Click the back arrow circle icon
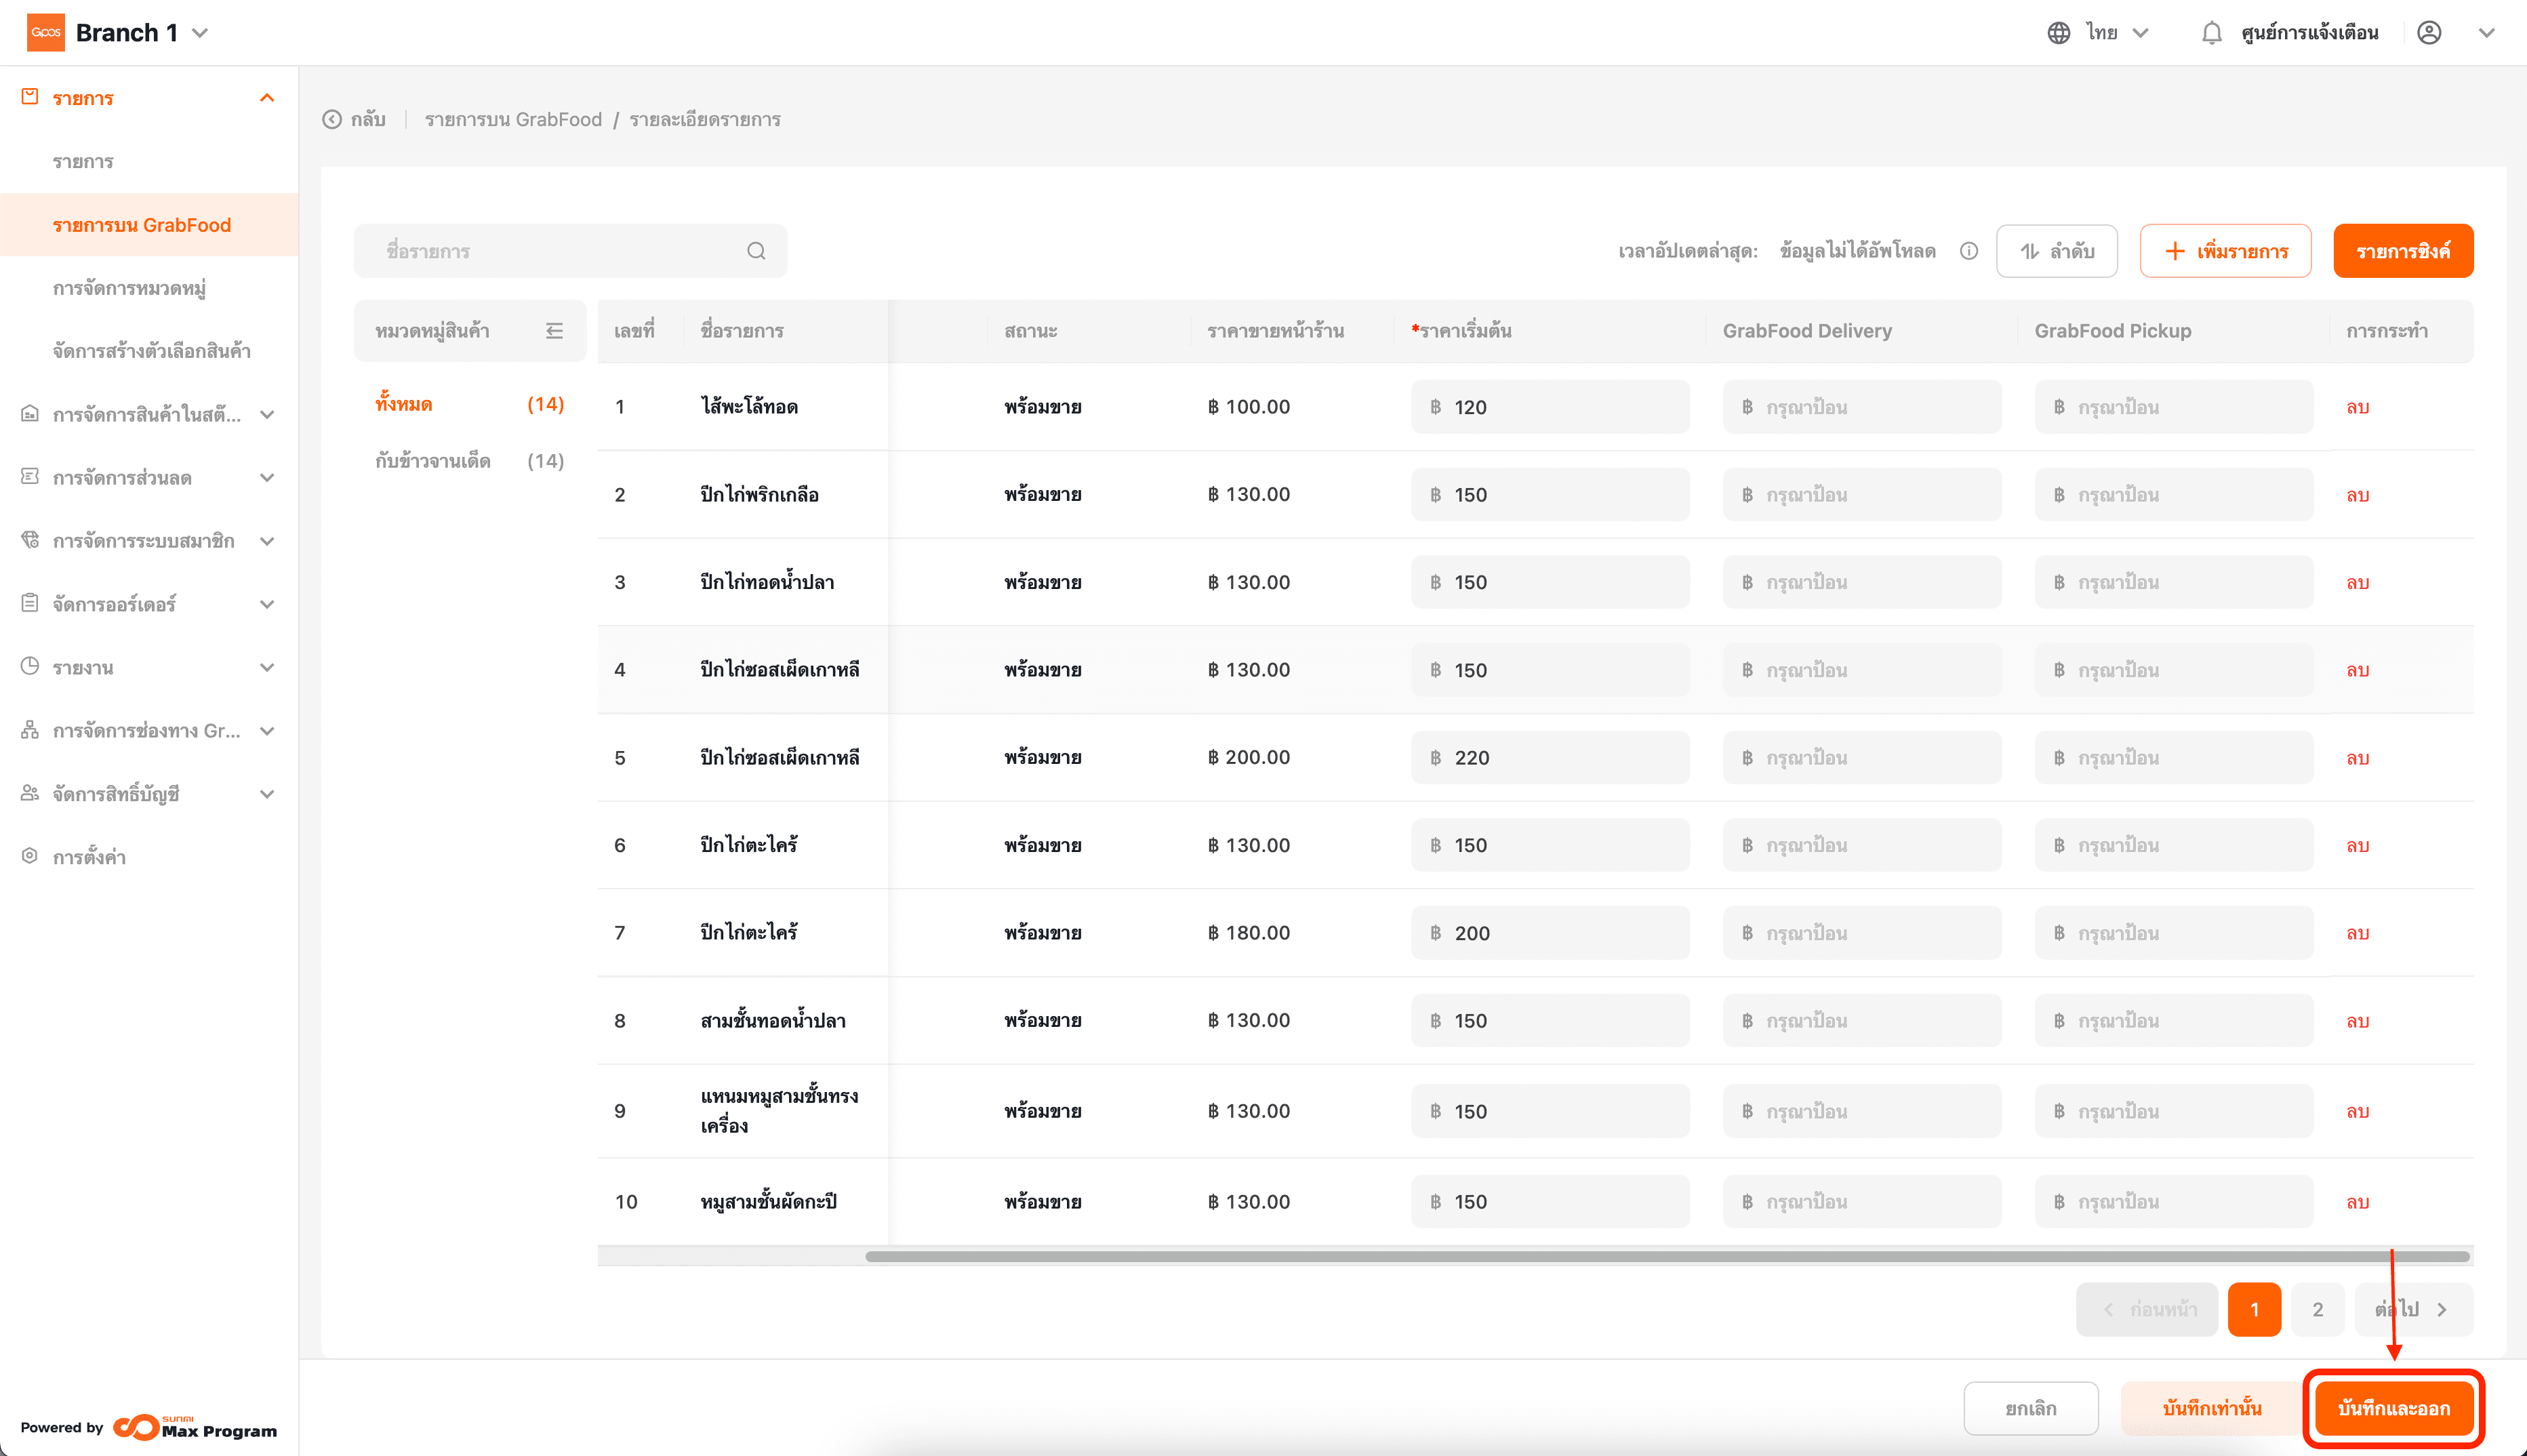This screenshot has width=2527, height=1456. pyautogui.click(x=332, y=120)
